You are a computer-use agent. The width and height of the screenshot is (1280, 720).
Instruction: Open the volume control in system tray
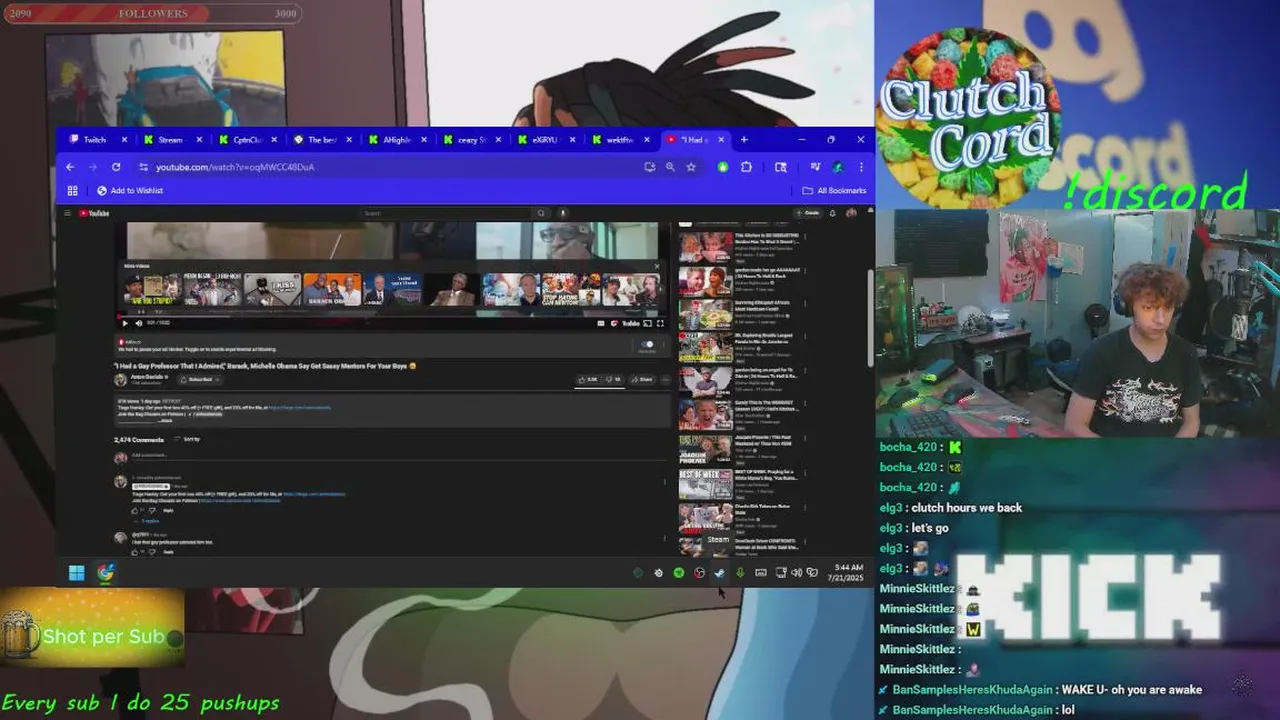[797, 573]
